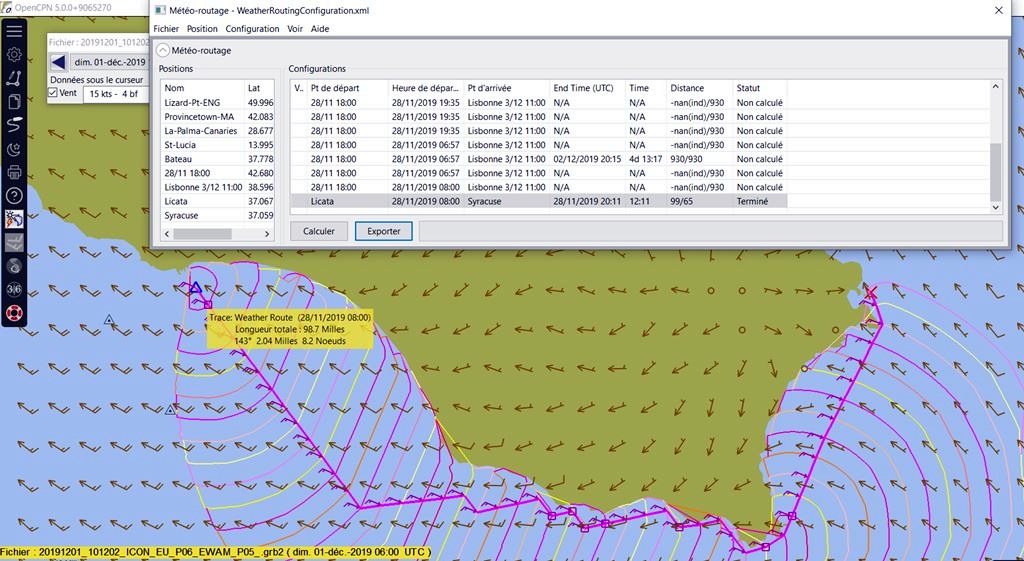
Task: Step GRIB time back with blue arrow
Action: (59, 63)
